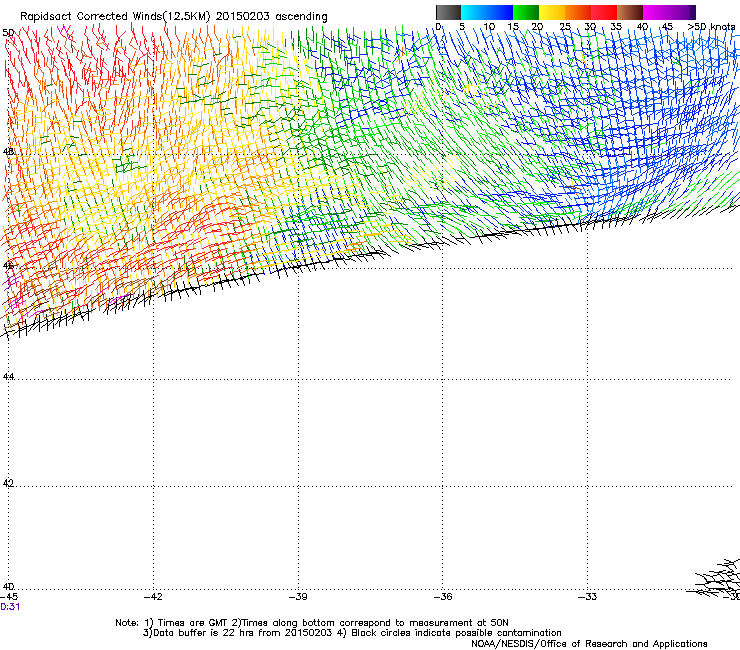This screenshot has width=740, height=650.
Task: Click the latitude label 42
Action: (8, 483)
